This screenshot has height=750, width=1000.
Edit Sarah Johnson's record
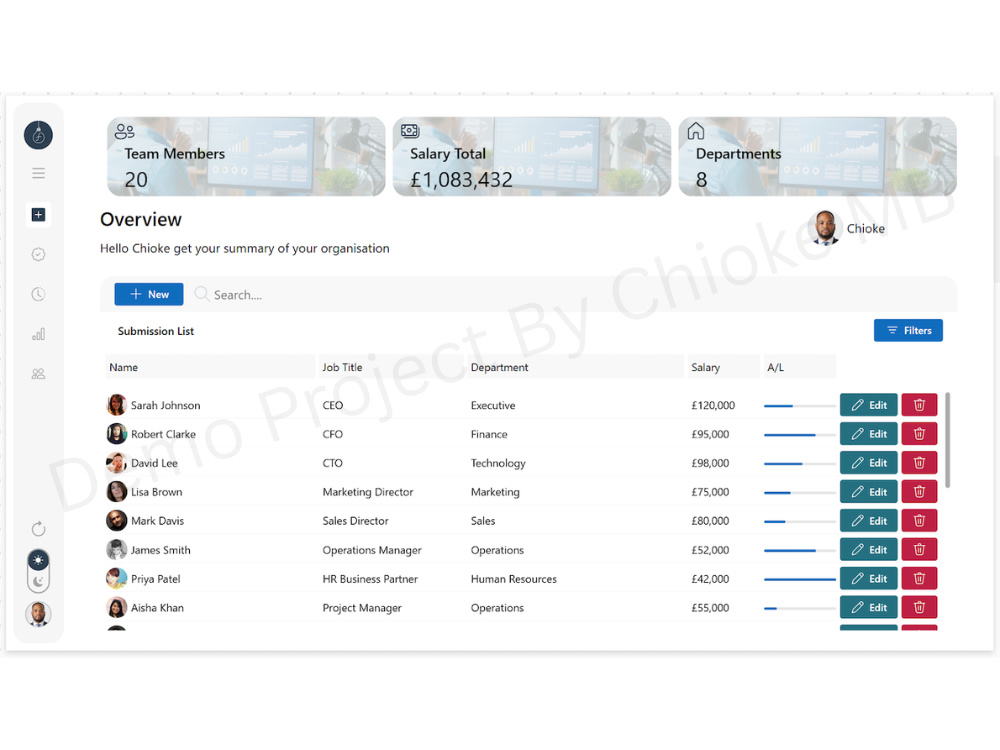click(868, 405)
